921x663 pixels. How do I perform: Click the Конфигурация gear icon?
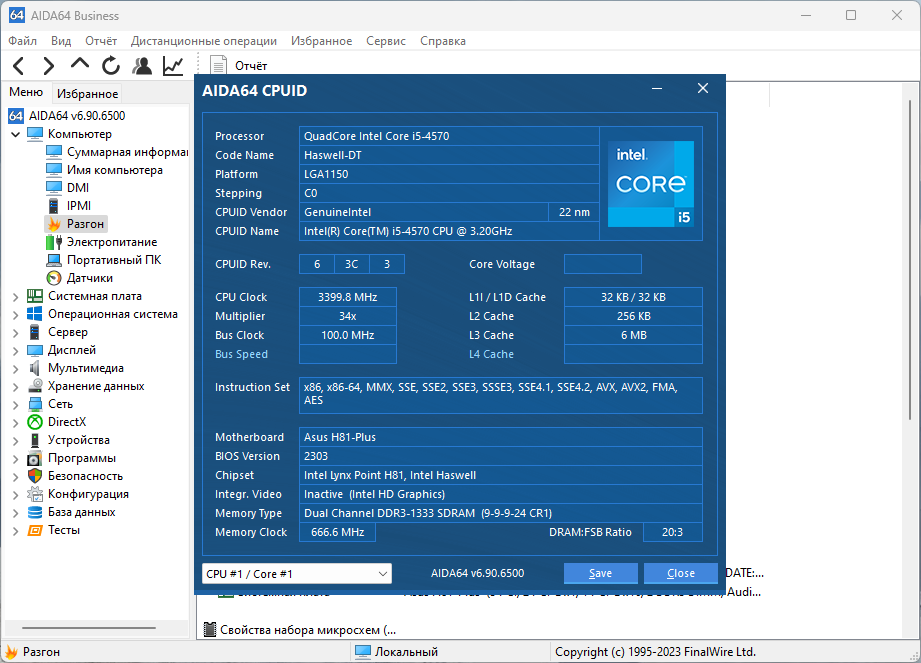(x=35, y=494)
